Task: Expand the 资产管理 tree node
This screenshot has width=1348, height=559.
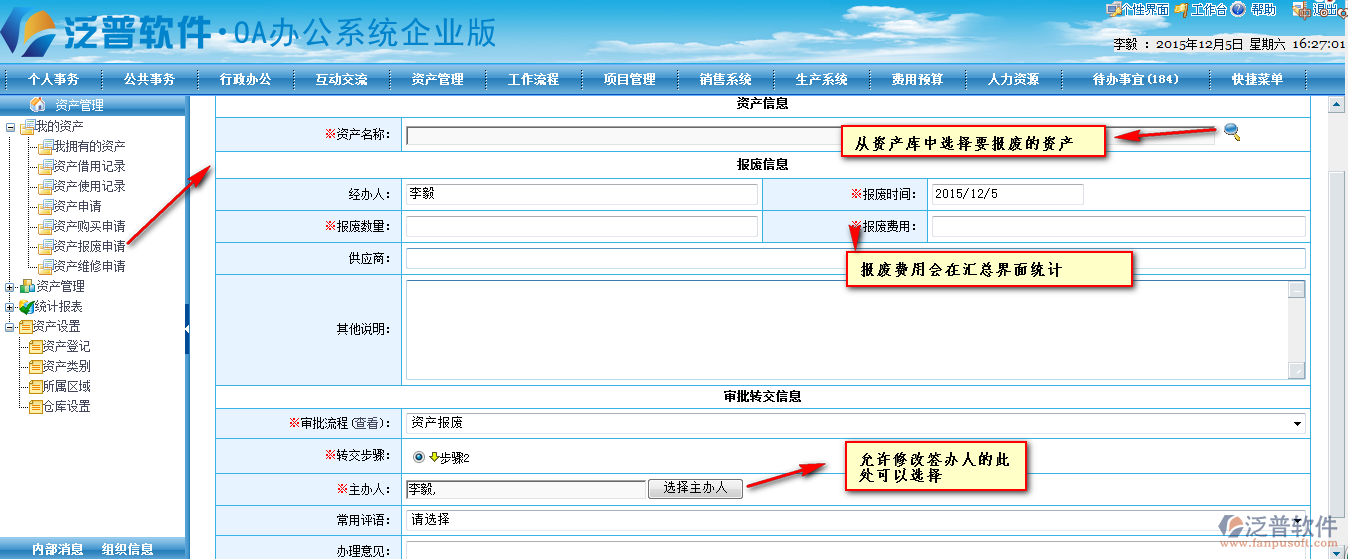Action: (10, 287)
